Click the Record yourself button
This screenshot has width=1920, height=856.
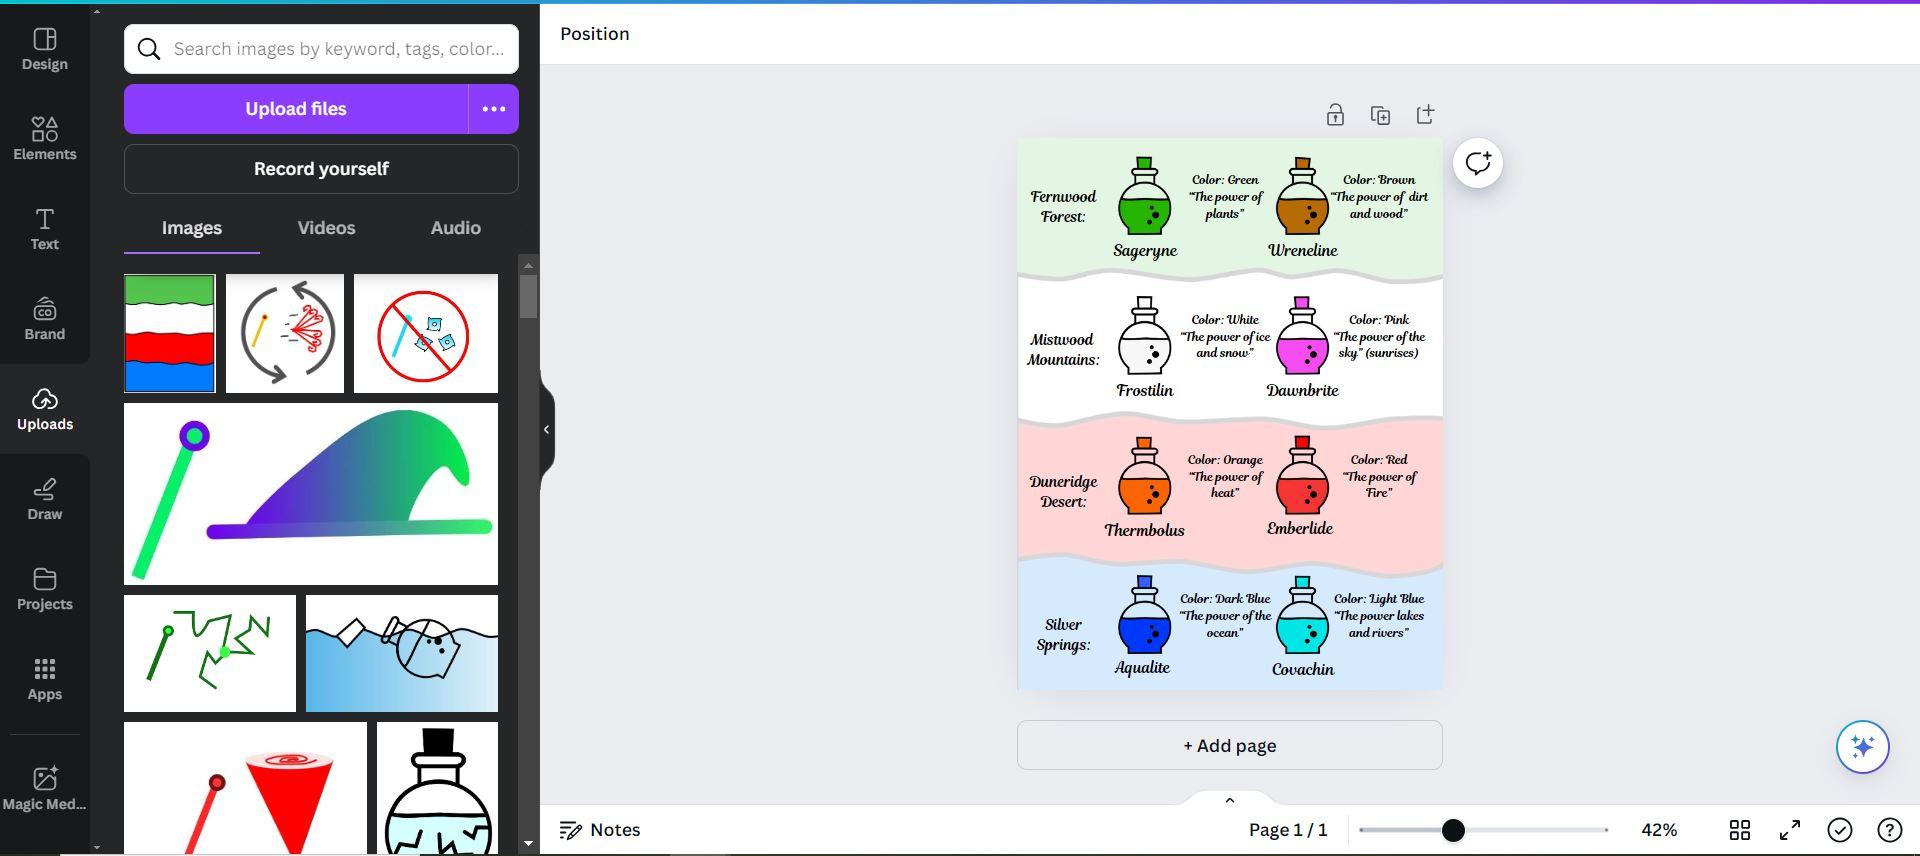coord(321,169)
